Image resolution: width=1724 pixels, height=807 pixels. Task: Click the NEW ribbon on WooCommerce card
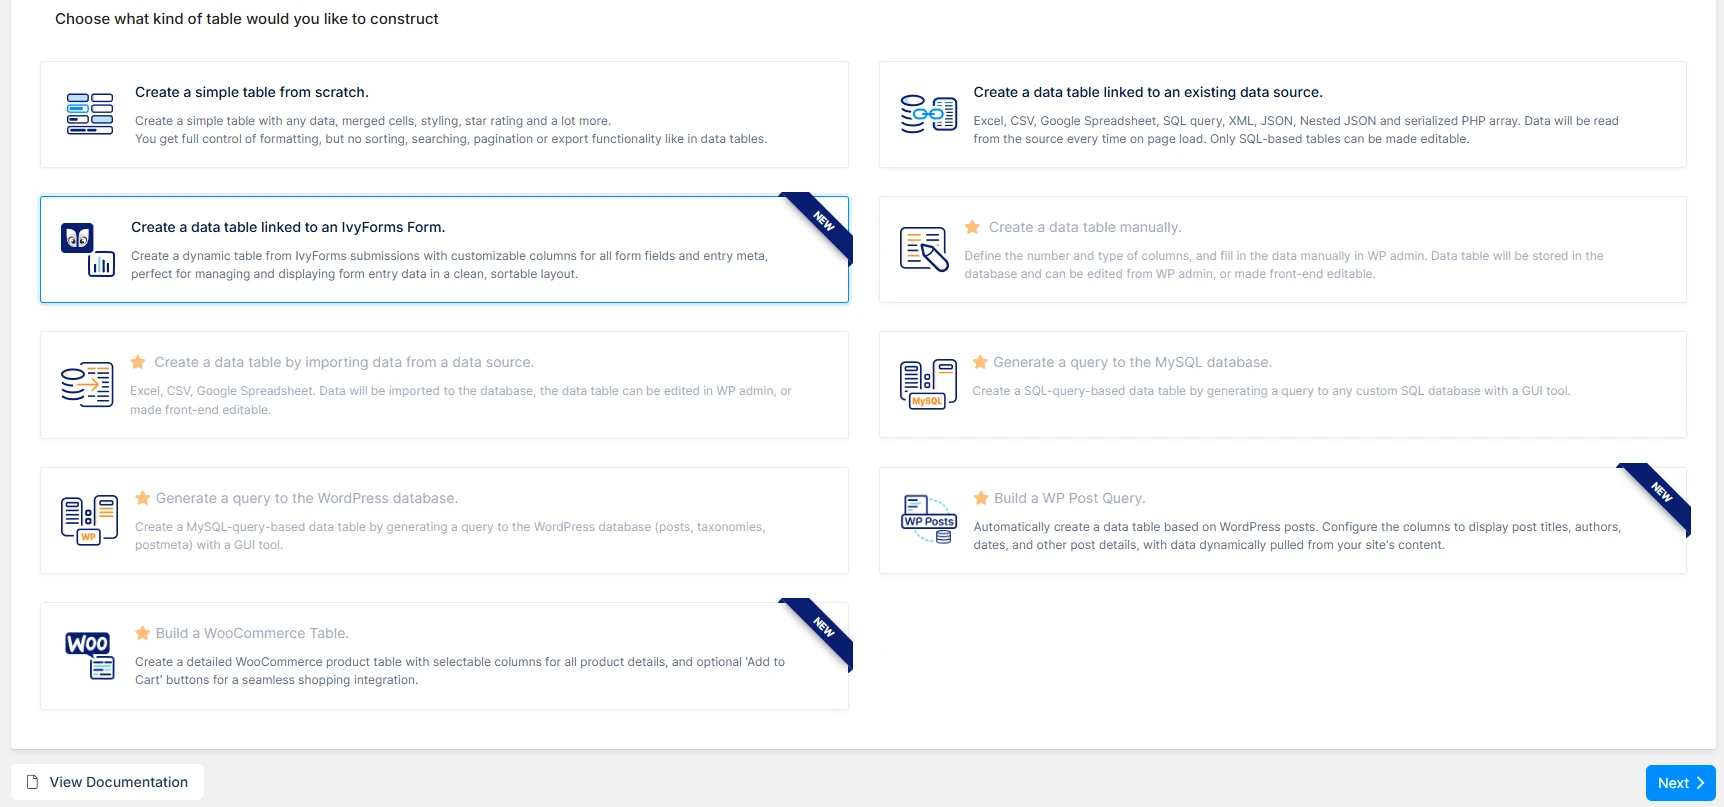[823, 627]
